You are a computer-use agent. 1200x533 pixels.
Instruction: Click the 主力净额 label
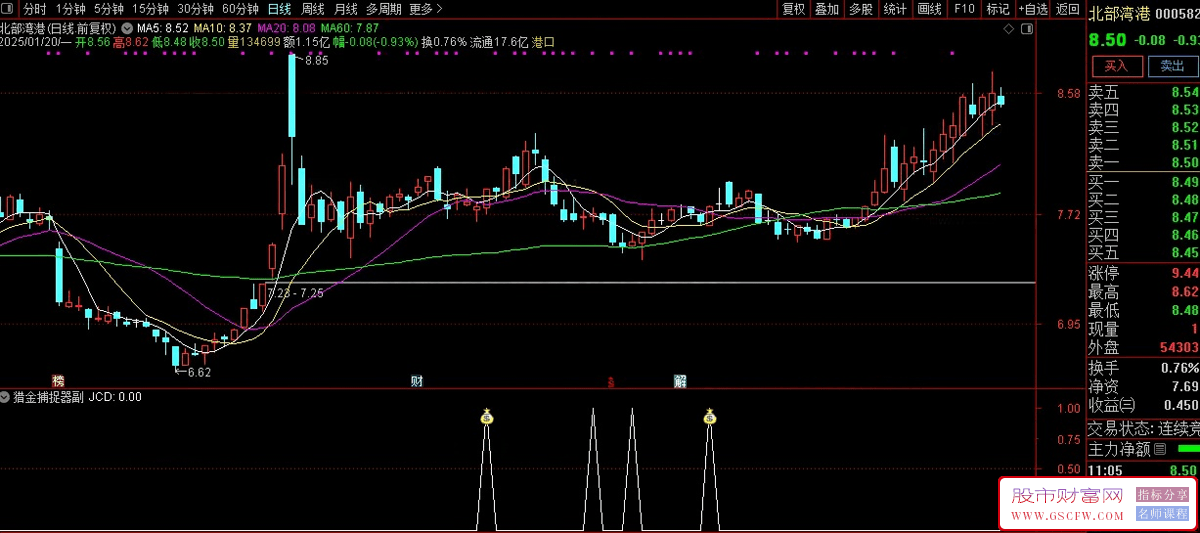click(1120, 450)
